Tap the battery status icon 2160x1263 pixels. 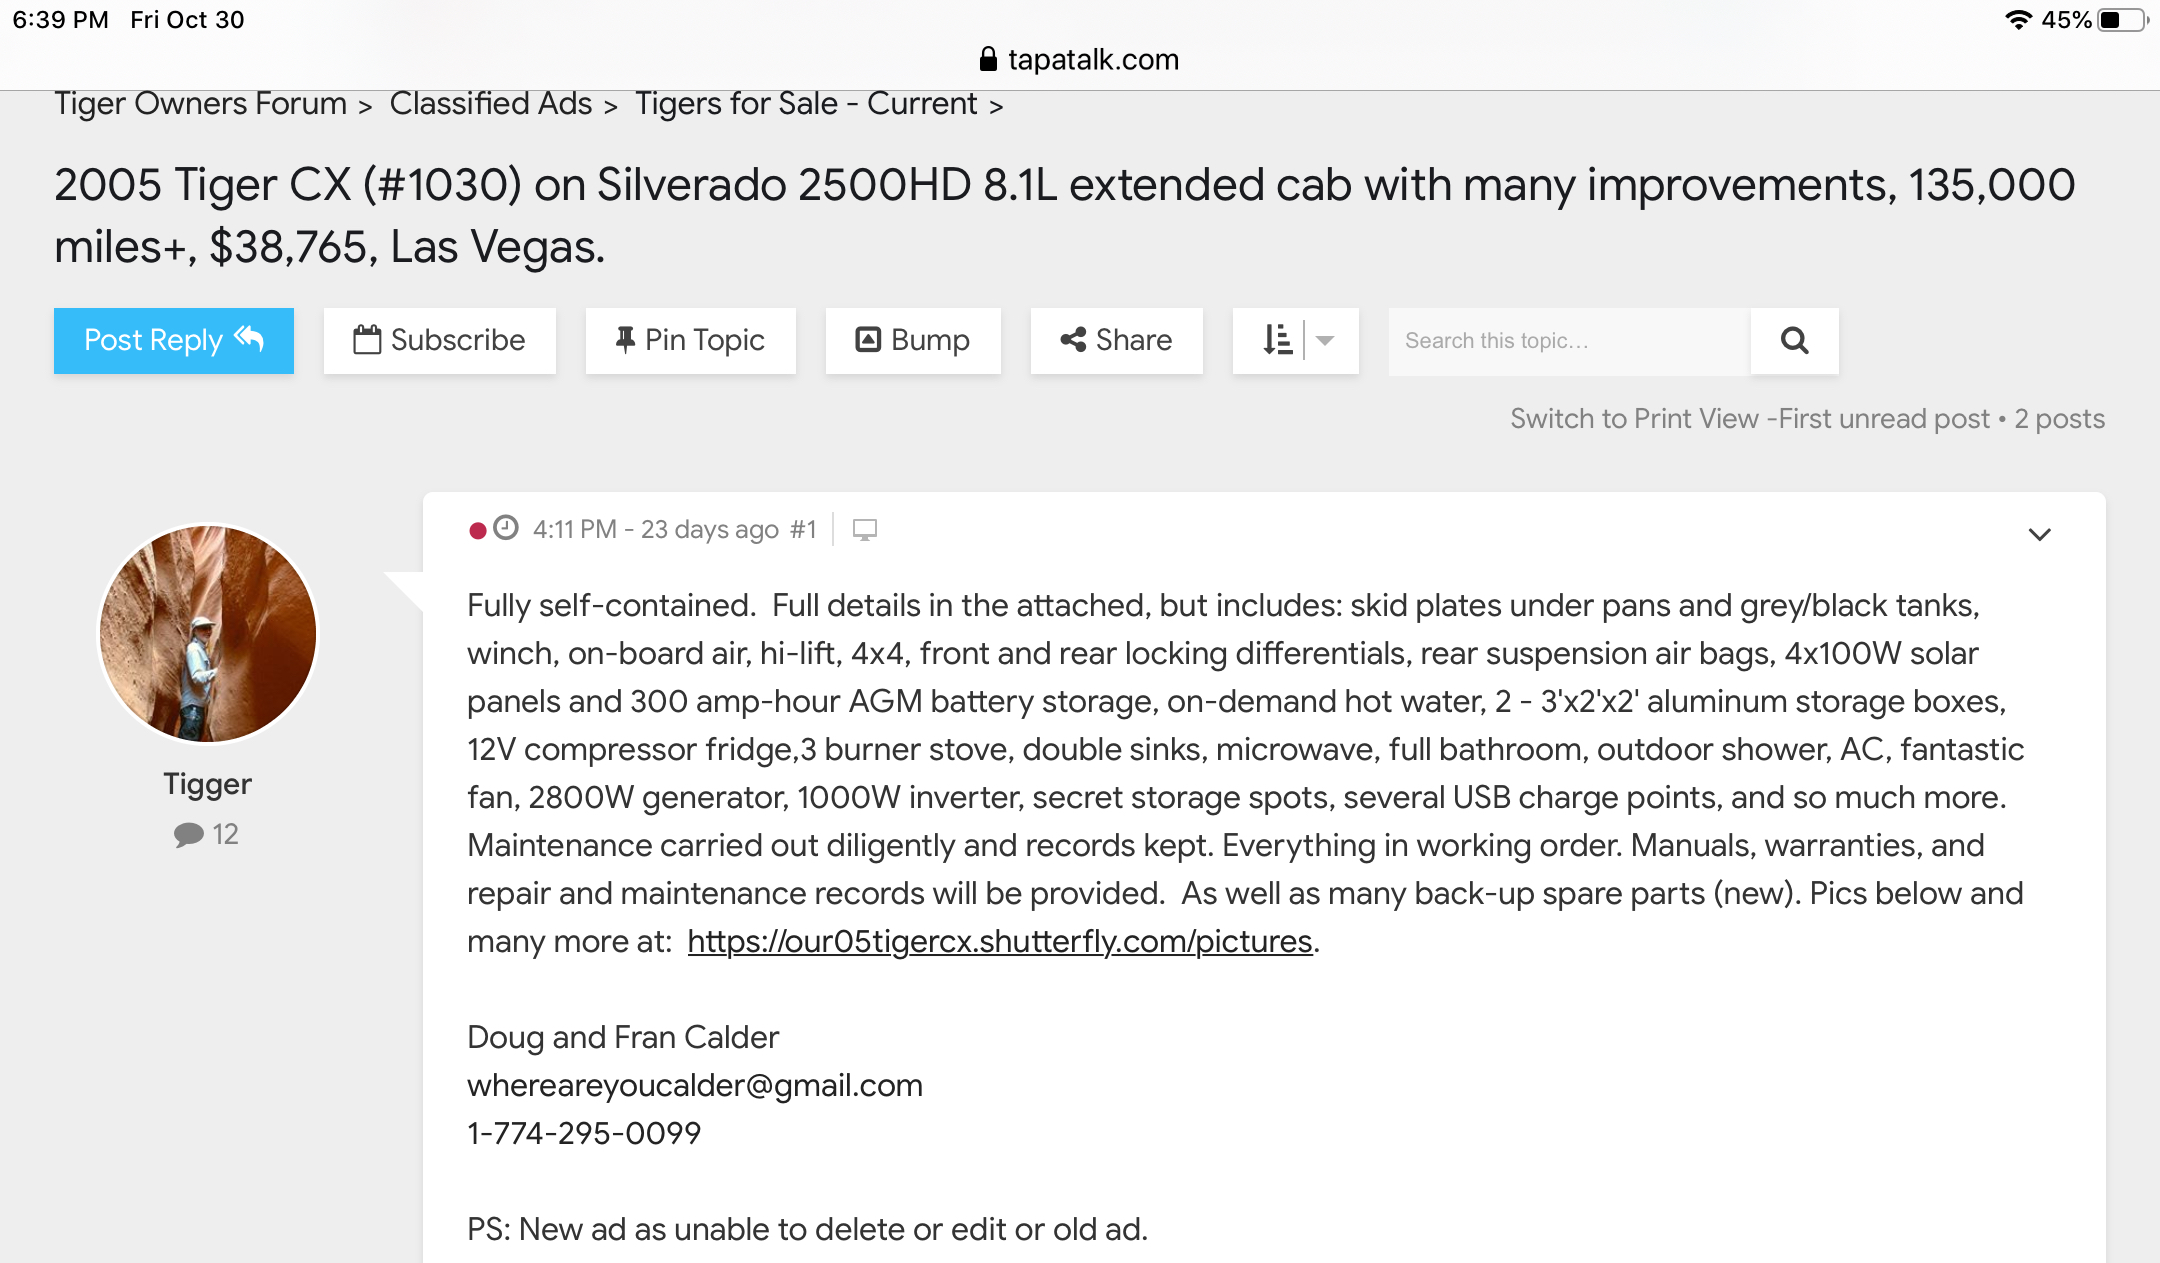pos(2121,20)
